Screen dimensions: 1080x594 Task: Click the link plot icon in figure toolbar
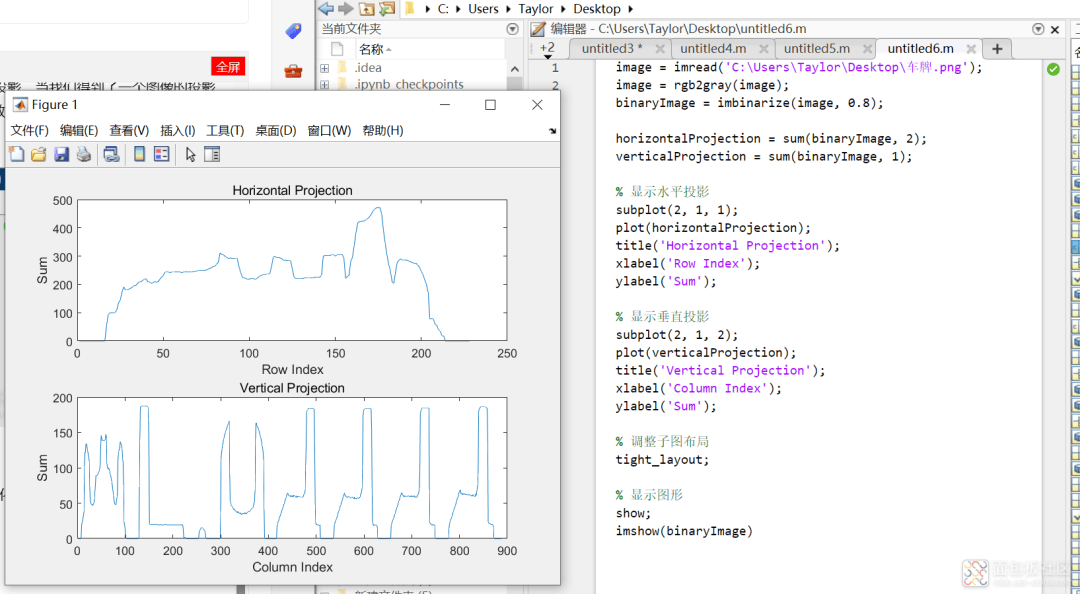tap(111, 154)
